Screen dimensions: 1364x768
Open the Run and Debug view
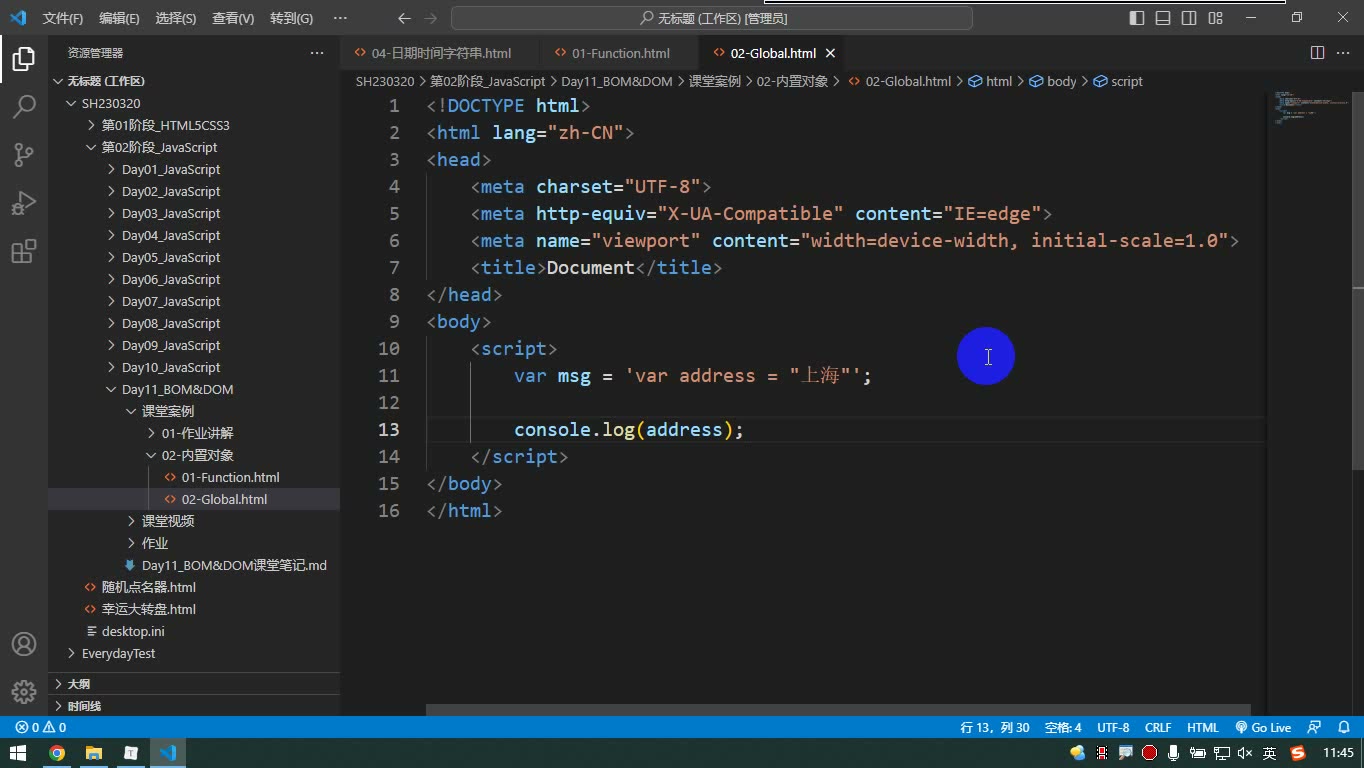pyautogui.click(x=23, y=203)
